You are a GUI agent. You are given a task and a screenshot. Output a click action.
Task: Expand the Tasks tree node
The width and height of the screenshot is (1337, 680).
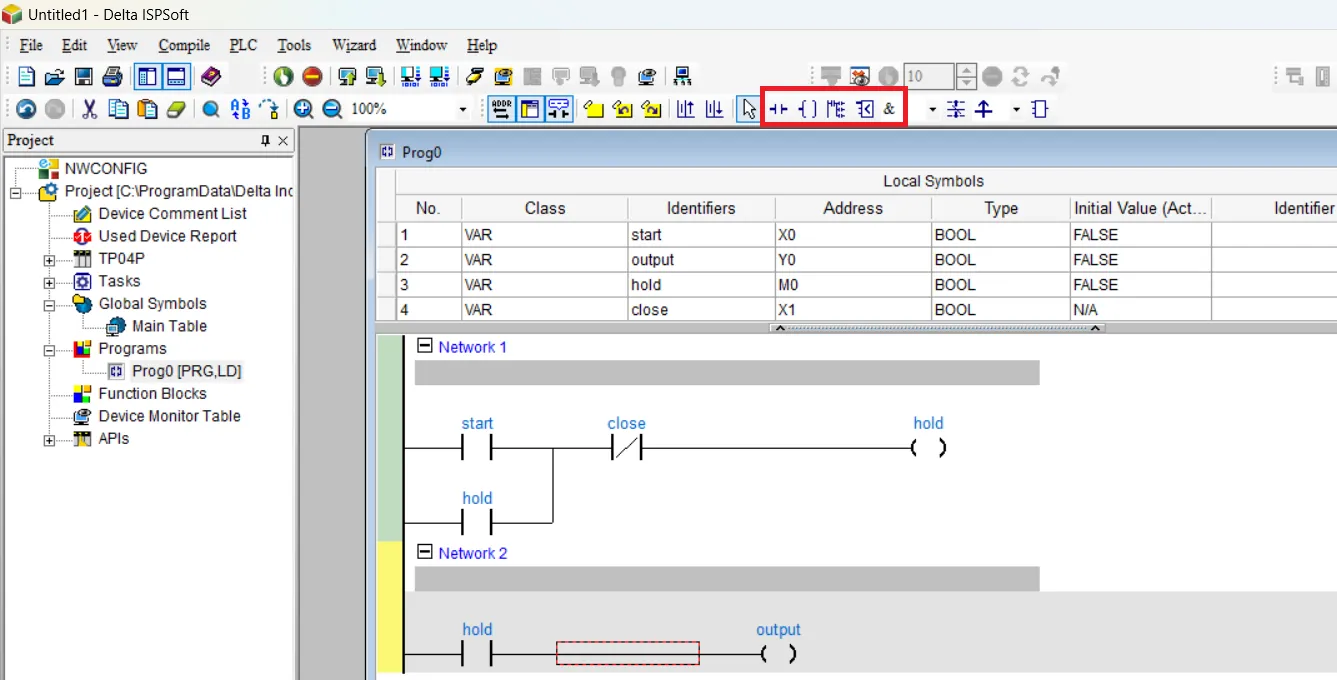pyautogui.click(x=49, y=282)
